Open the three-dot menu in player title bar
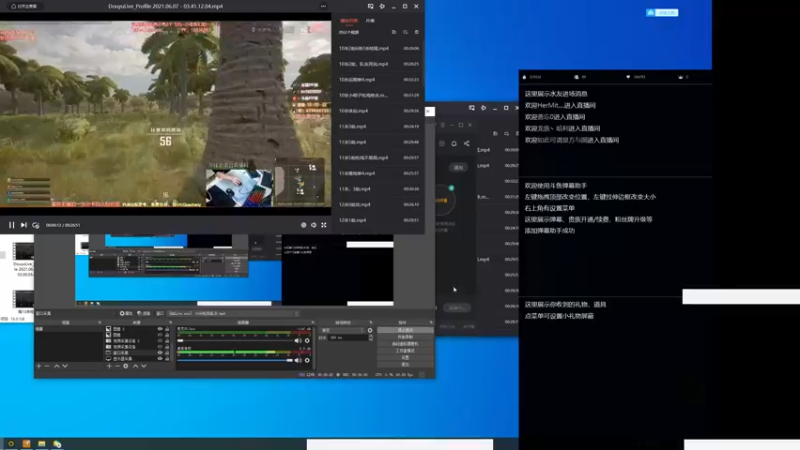Viewport: 800px width, 450px height. pyautogui.click(x=323, y=6)
